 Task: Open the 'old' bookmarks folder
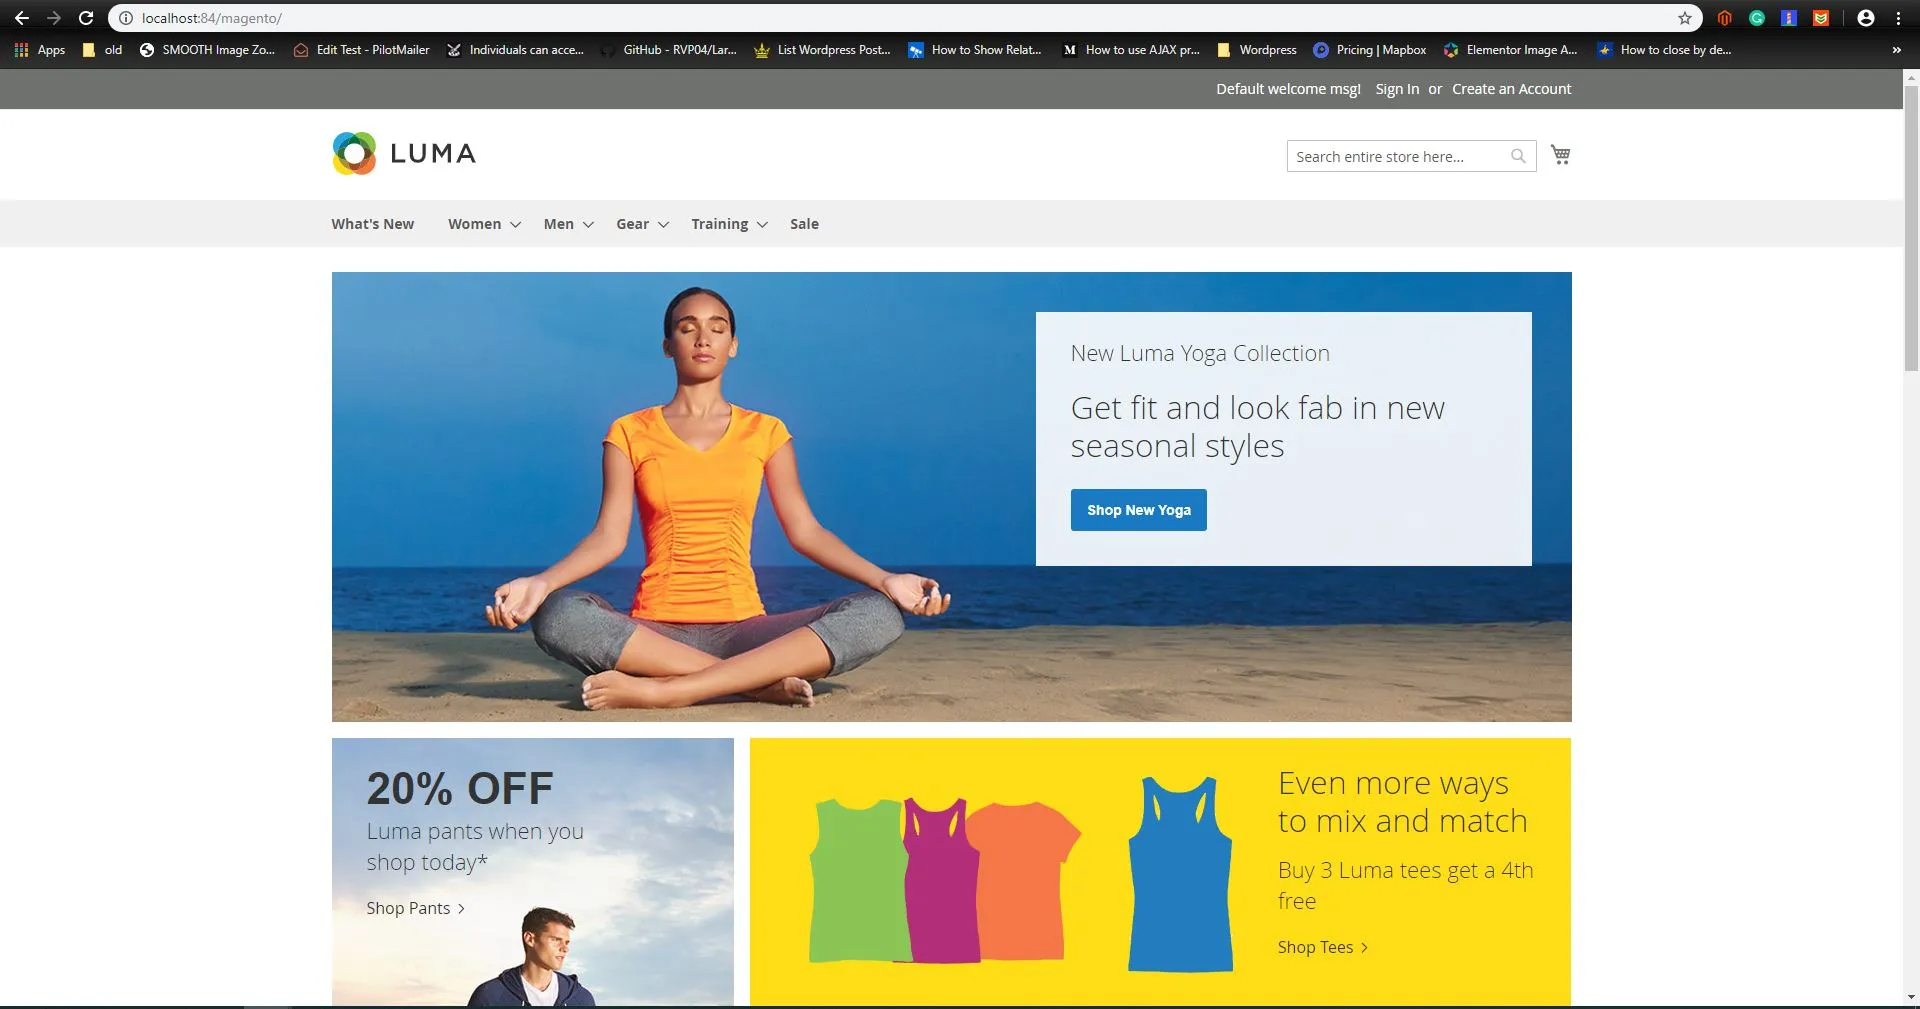click(x=102, y=50)
